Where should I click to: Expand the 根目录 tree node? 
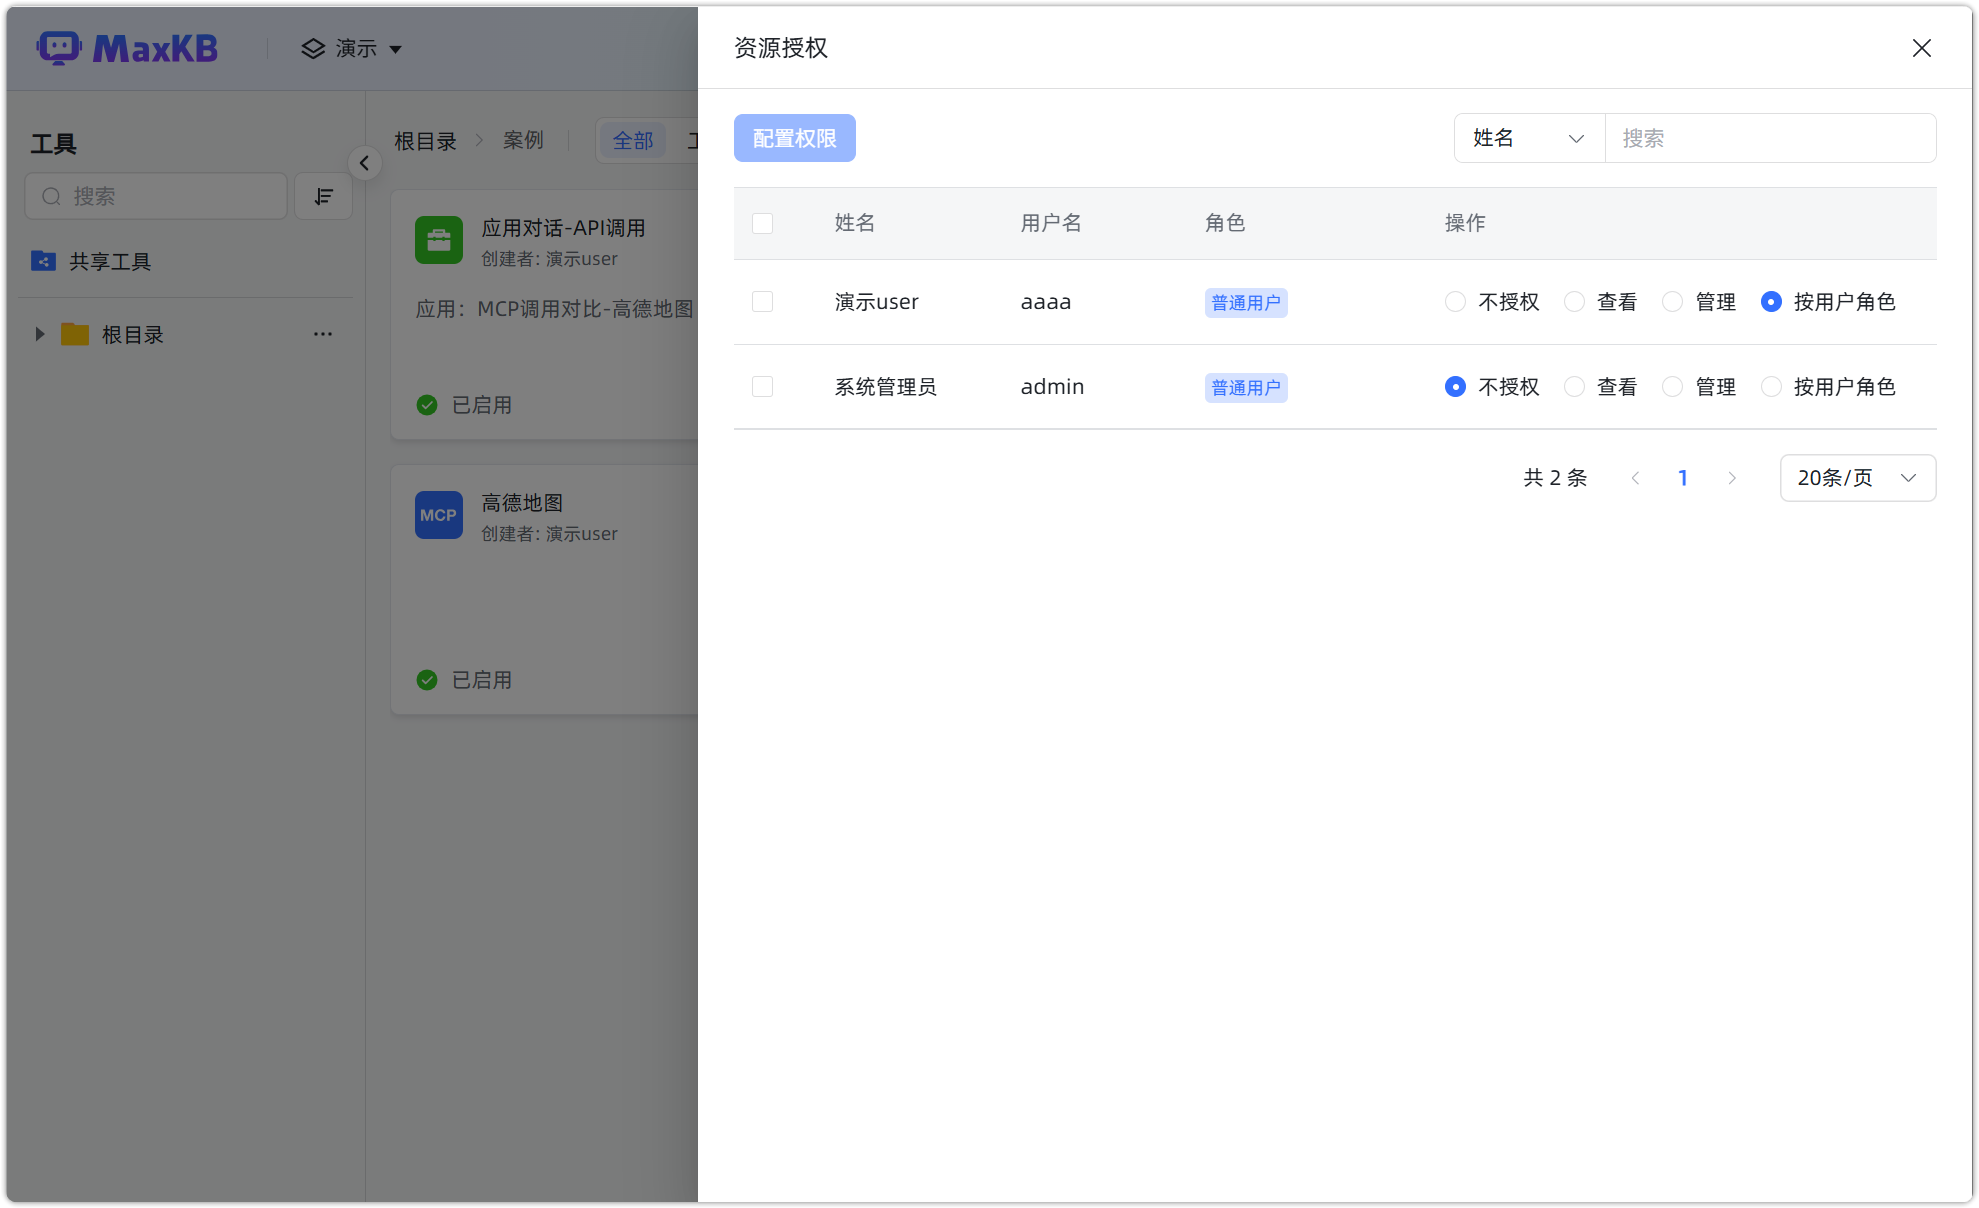(40, 334)
